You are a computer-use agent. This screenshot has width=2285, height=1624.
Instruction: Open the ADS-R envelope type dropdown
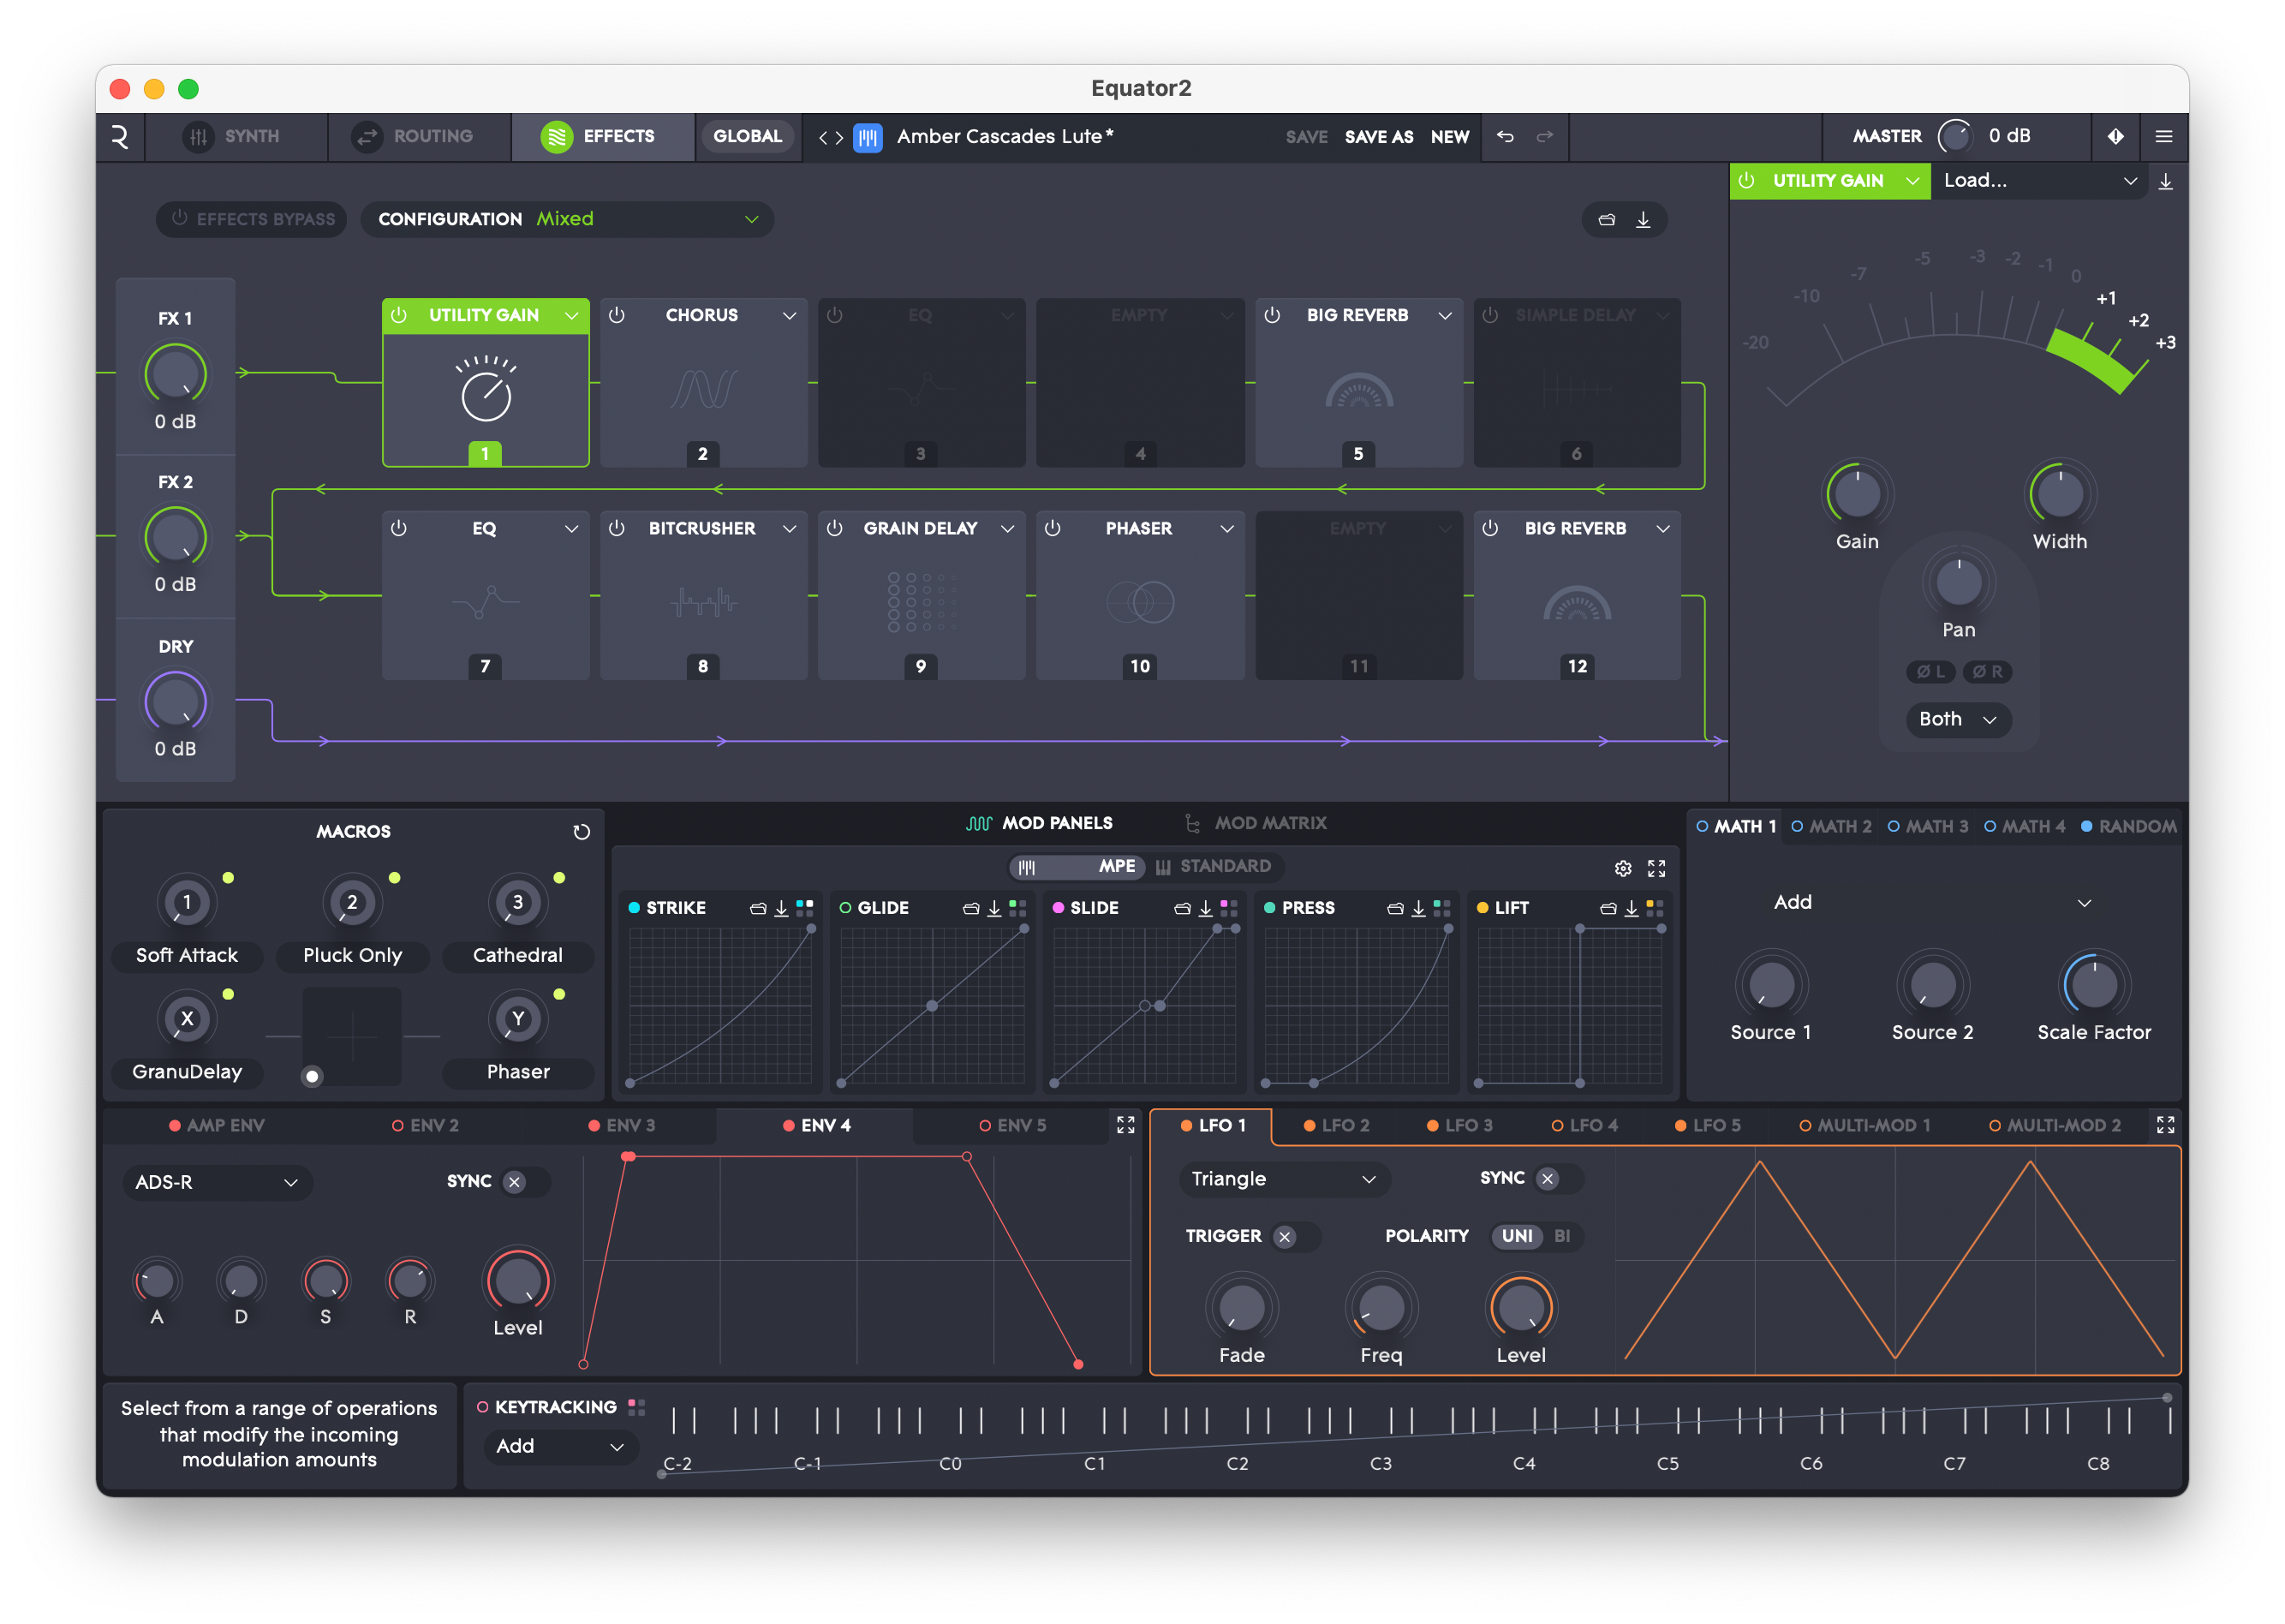(x=217, y=1182)
